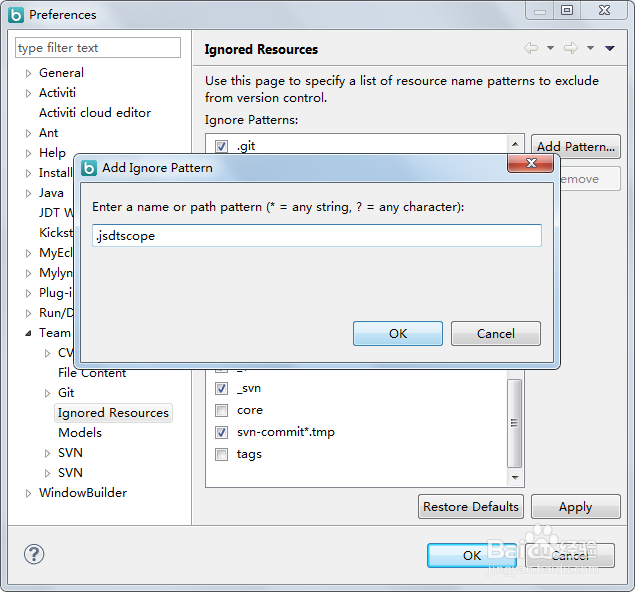This screenshot has width=635, height=592.
Task: Collapse the Team tree node
Action: click(28, 333)
